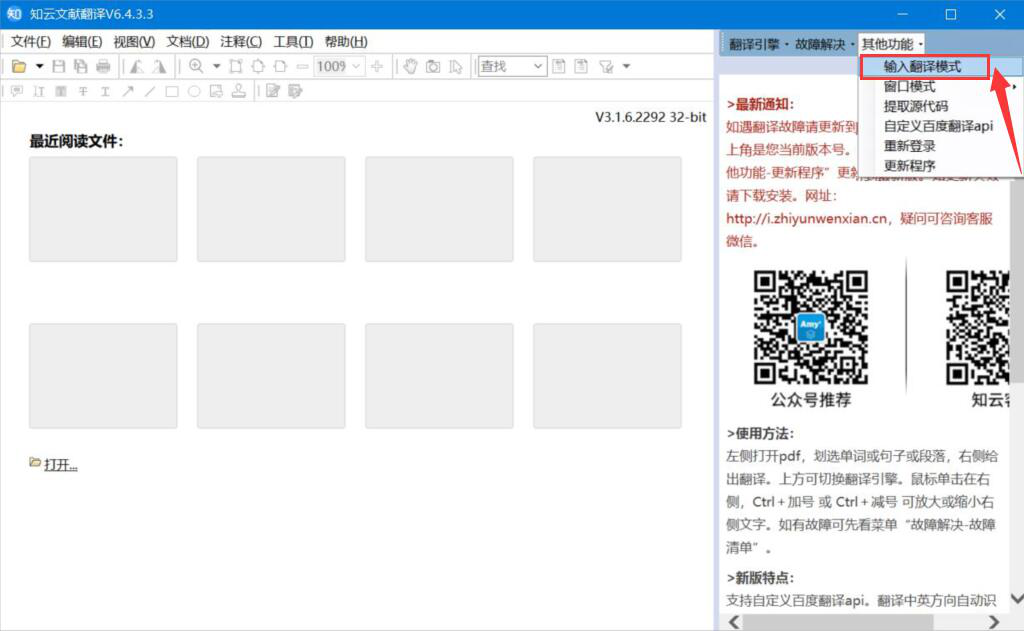Open the 帮助(H) menu

click(x=346, y=42)
